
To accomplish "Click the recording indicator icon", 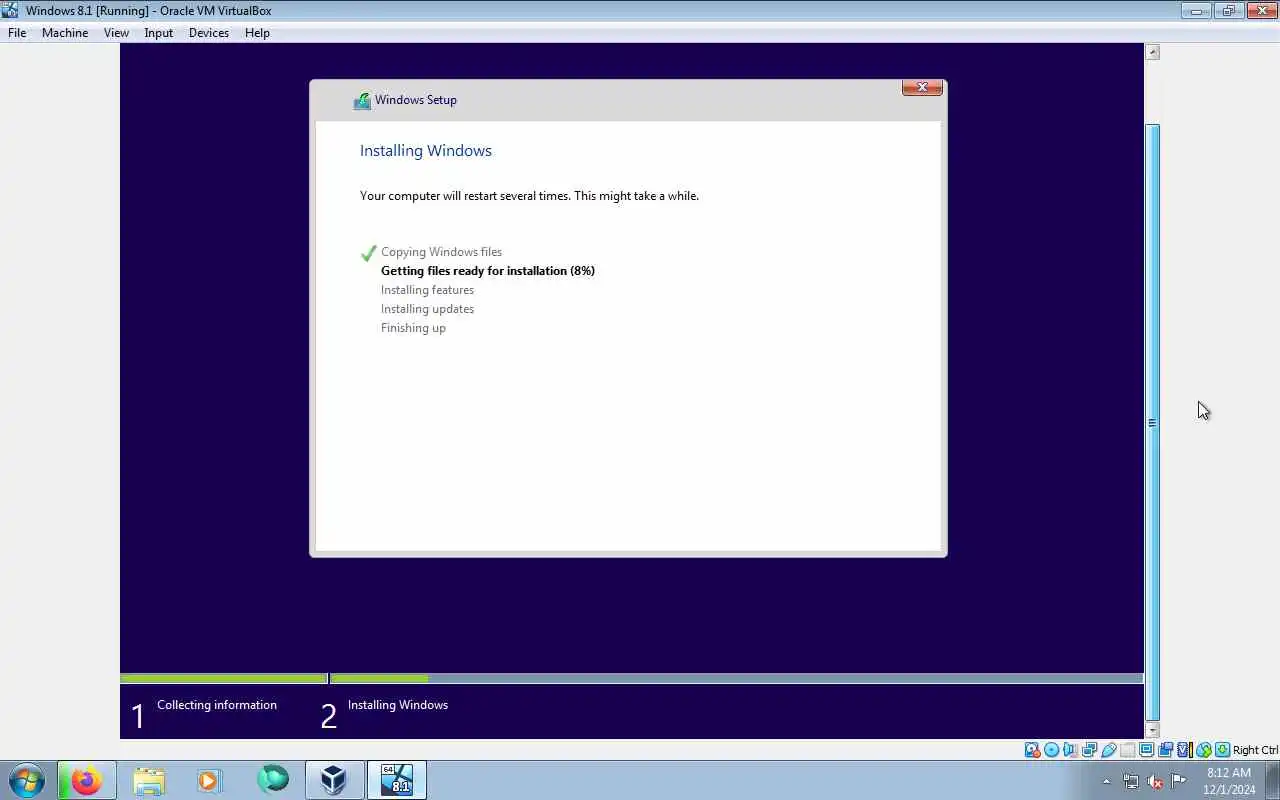I will click(1165, 750).
